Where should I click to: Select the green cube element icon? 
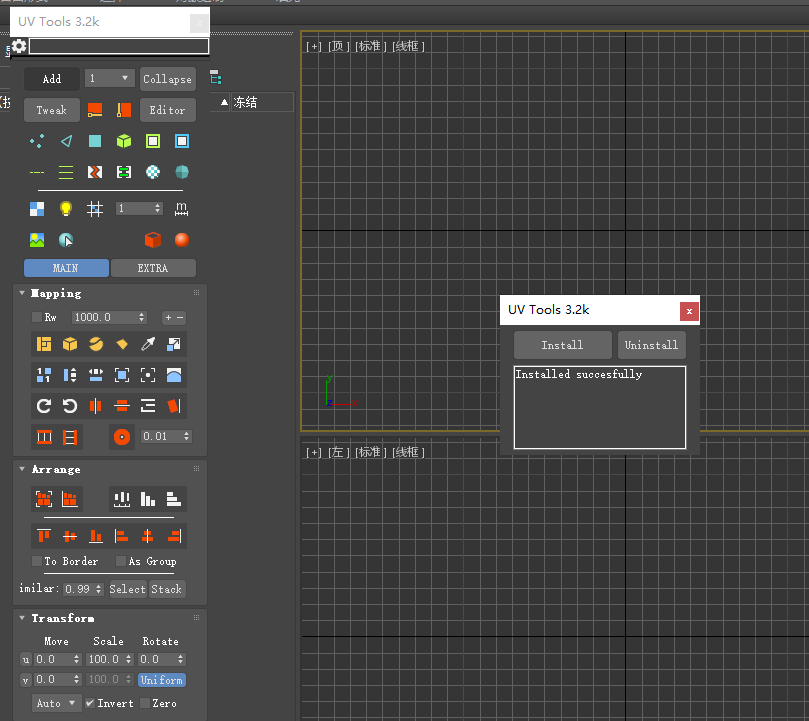124,141
